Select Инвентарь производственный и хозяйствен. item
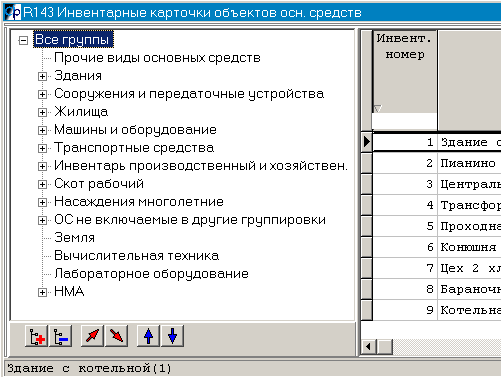 201,166
